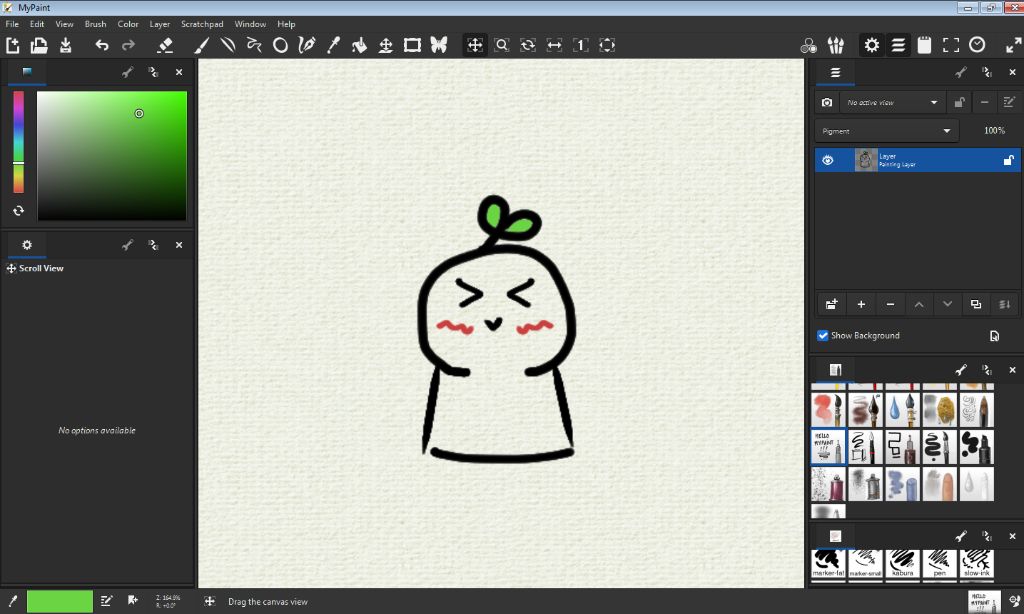Pick a shade in the green color square
Screen dimensions: 1024x614
click(112, 155)
